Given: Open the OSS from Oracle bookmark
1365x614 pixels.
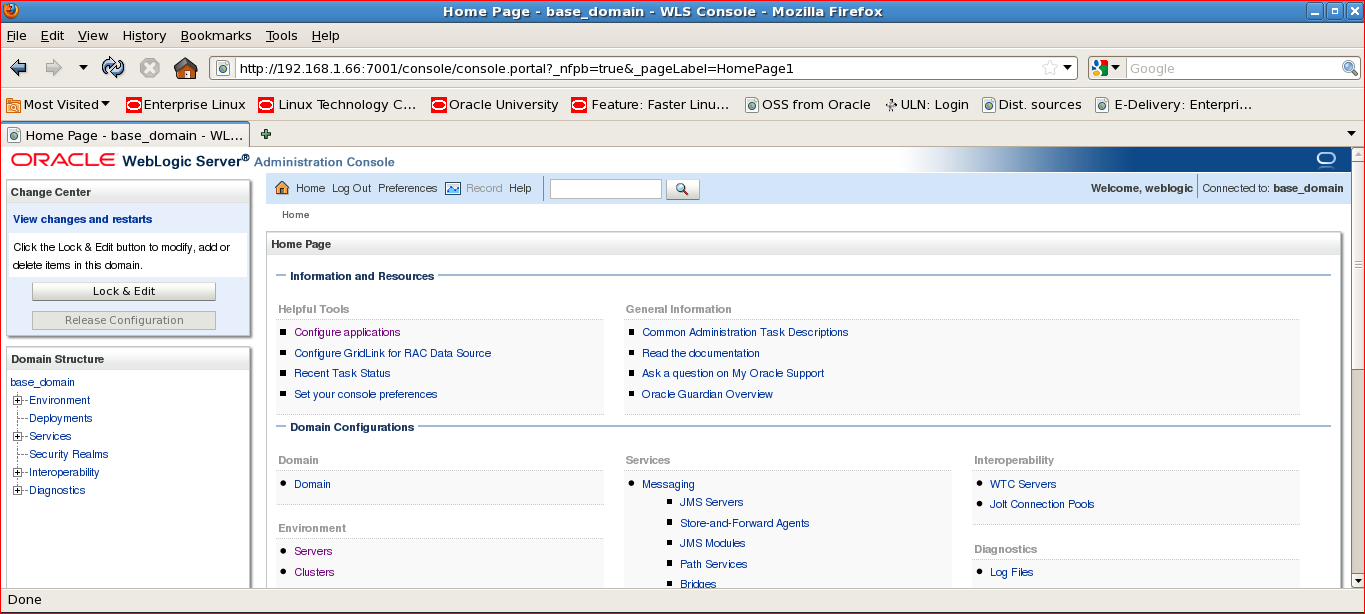Looking at the screenshot, I should (x=808, y=104).
